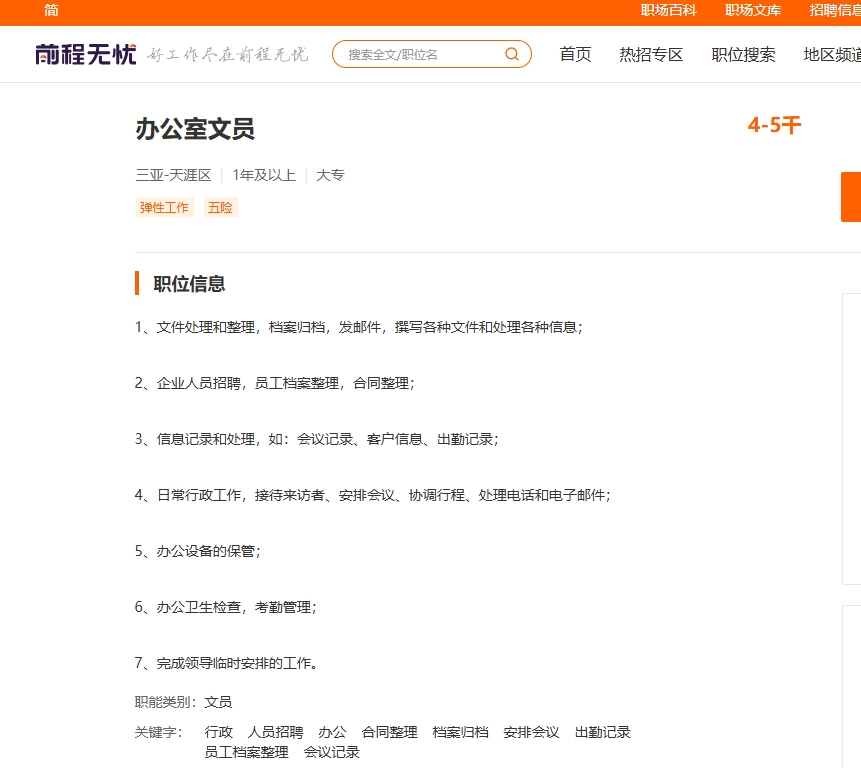Open the 地区频道 navigation item
861x768 pixels.
[831, 56]
